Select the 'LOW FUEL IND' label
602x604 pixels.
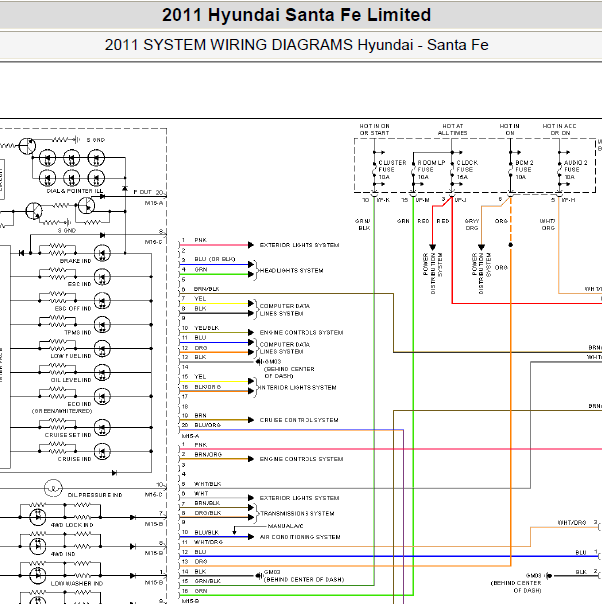coord(70,356)
